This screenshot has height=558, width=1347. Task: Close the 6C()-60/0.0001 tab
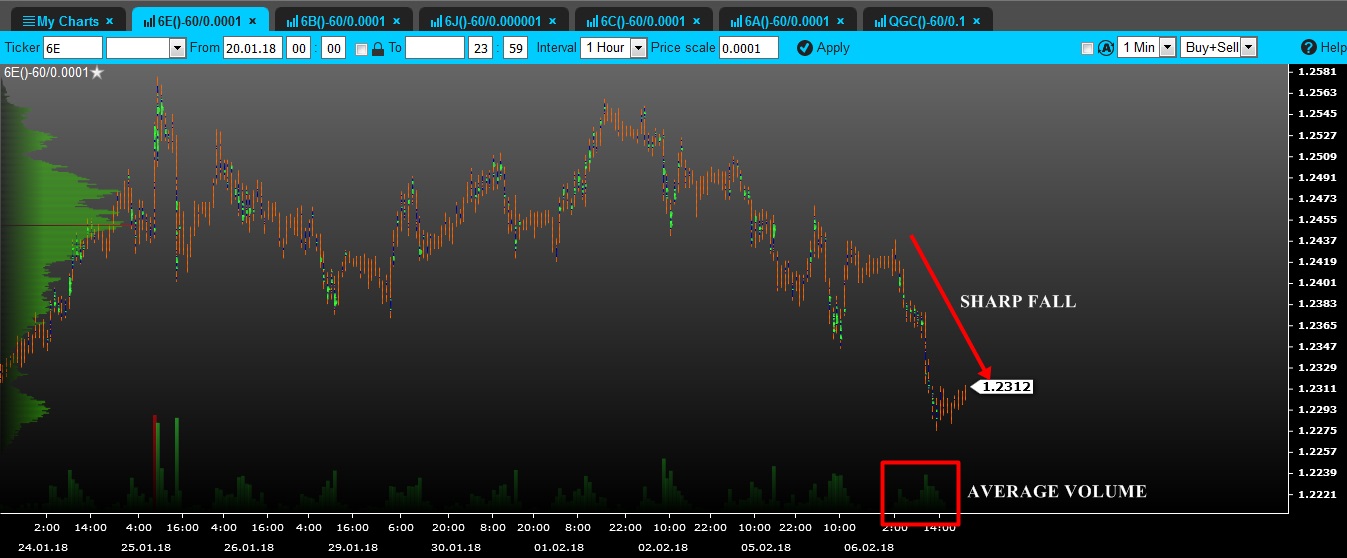(697, 21)
